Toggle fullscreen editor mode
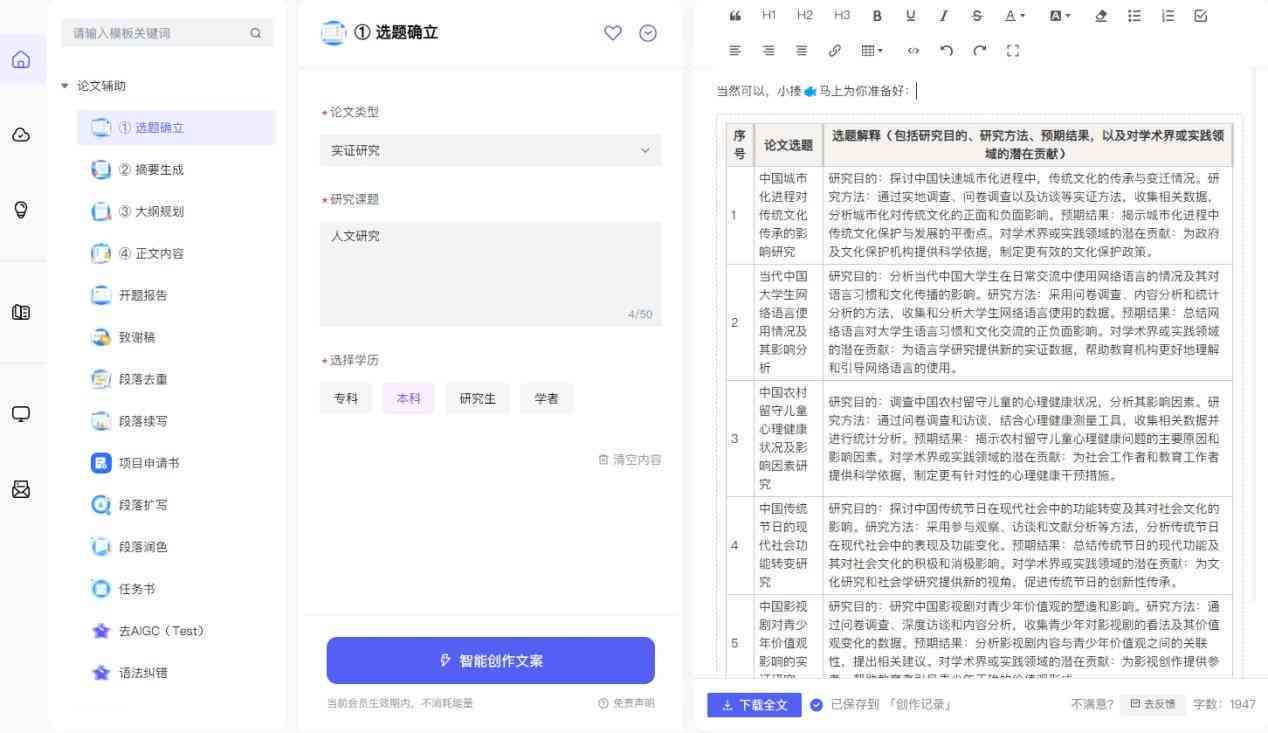This screenshot has width=1268, height=733. coord(1012,50)
